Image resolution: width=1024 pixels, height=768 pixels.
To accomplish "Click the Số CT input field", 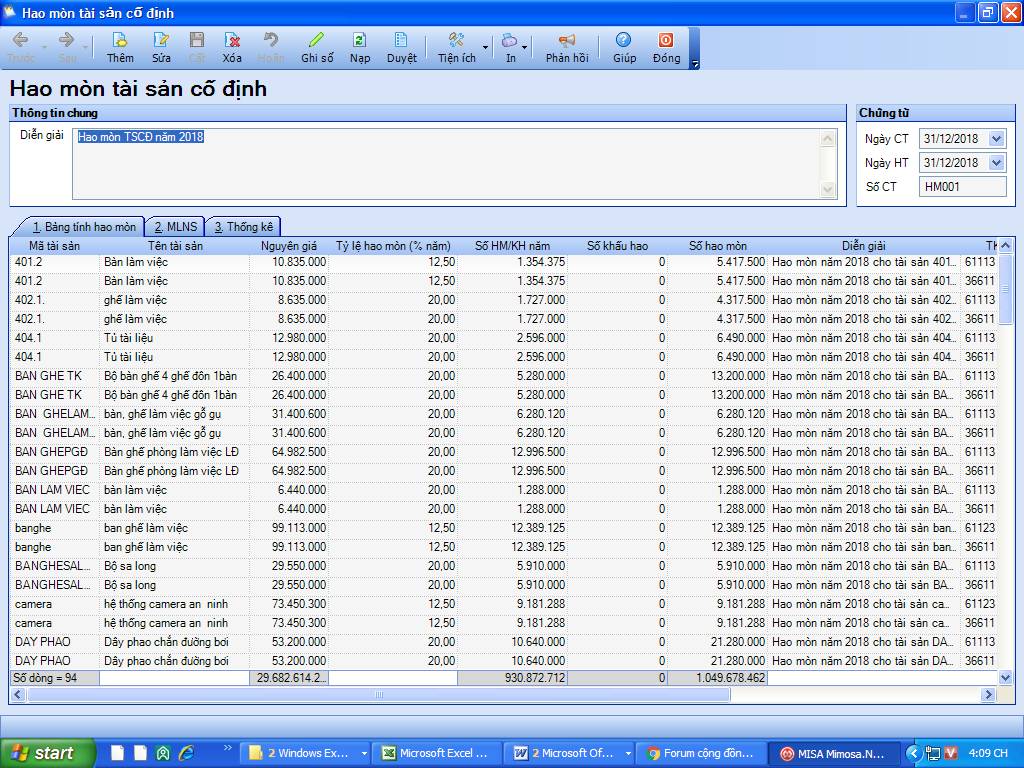I will 962,186.
